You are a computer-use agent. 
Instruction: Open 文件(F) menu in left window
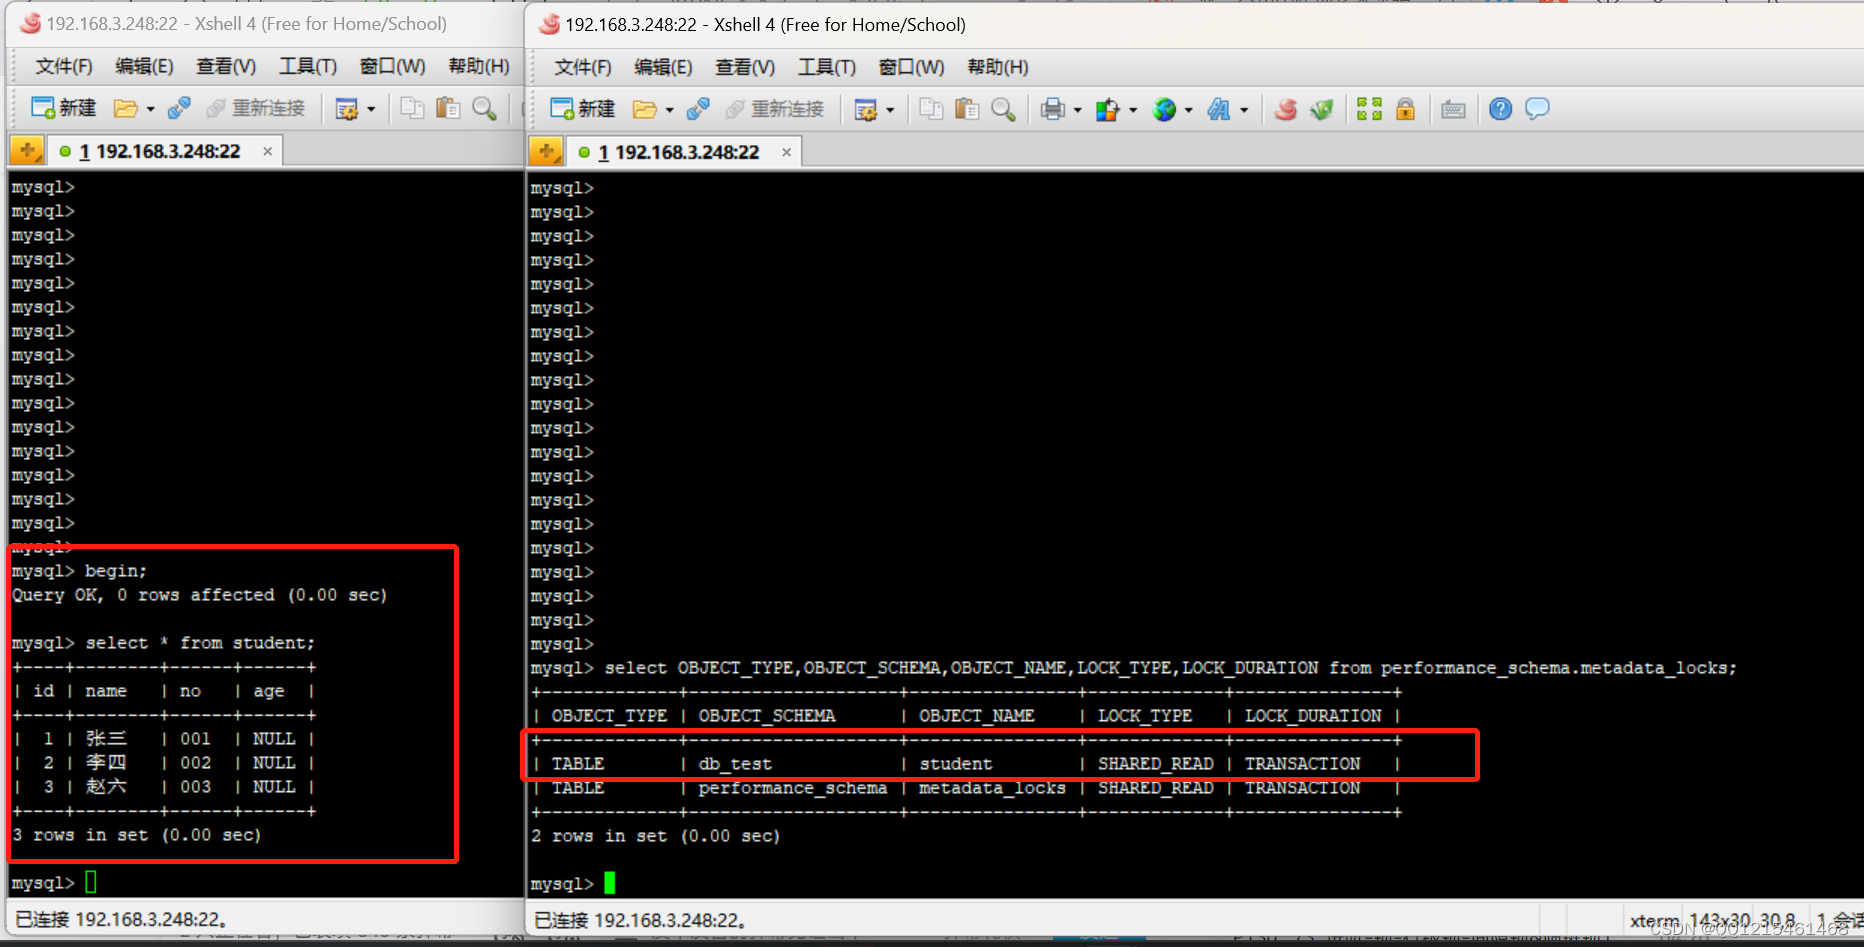64,66
